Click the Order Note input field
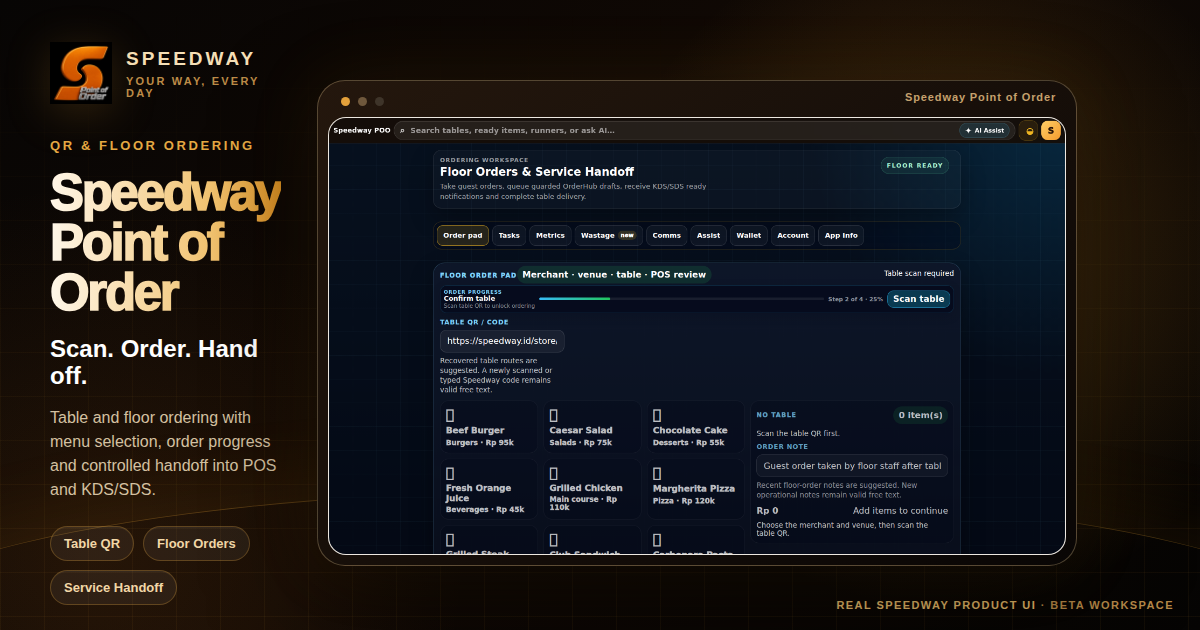This screenshot has width=1200, height=630. coord(852,466)
